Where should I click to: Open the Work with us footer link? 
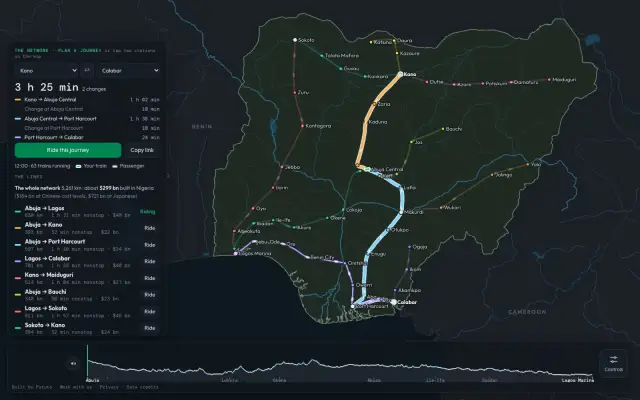click(76, 387)
